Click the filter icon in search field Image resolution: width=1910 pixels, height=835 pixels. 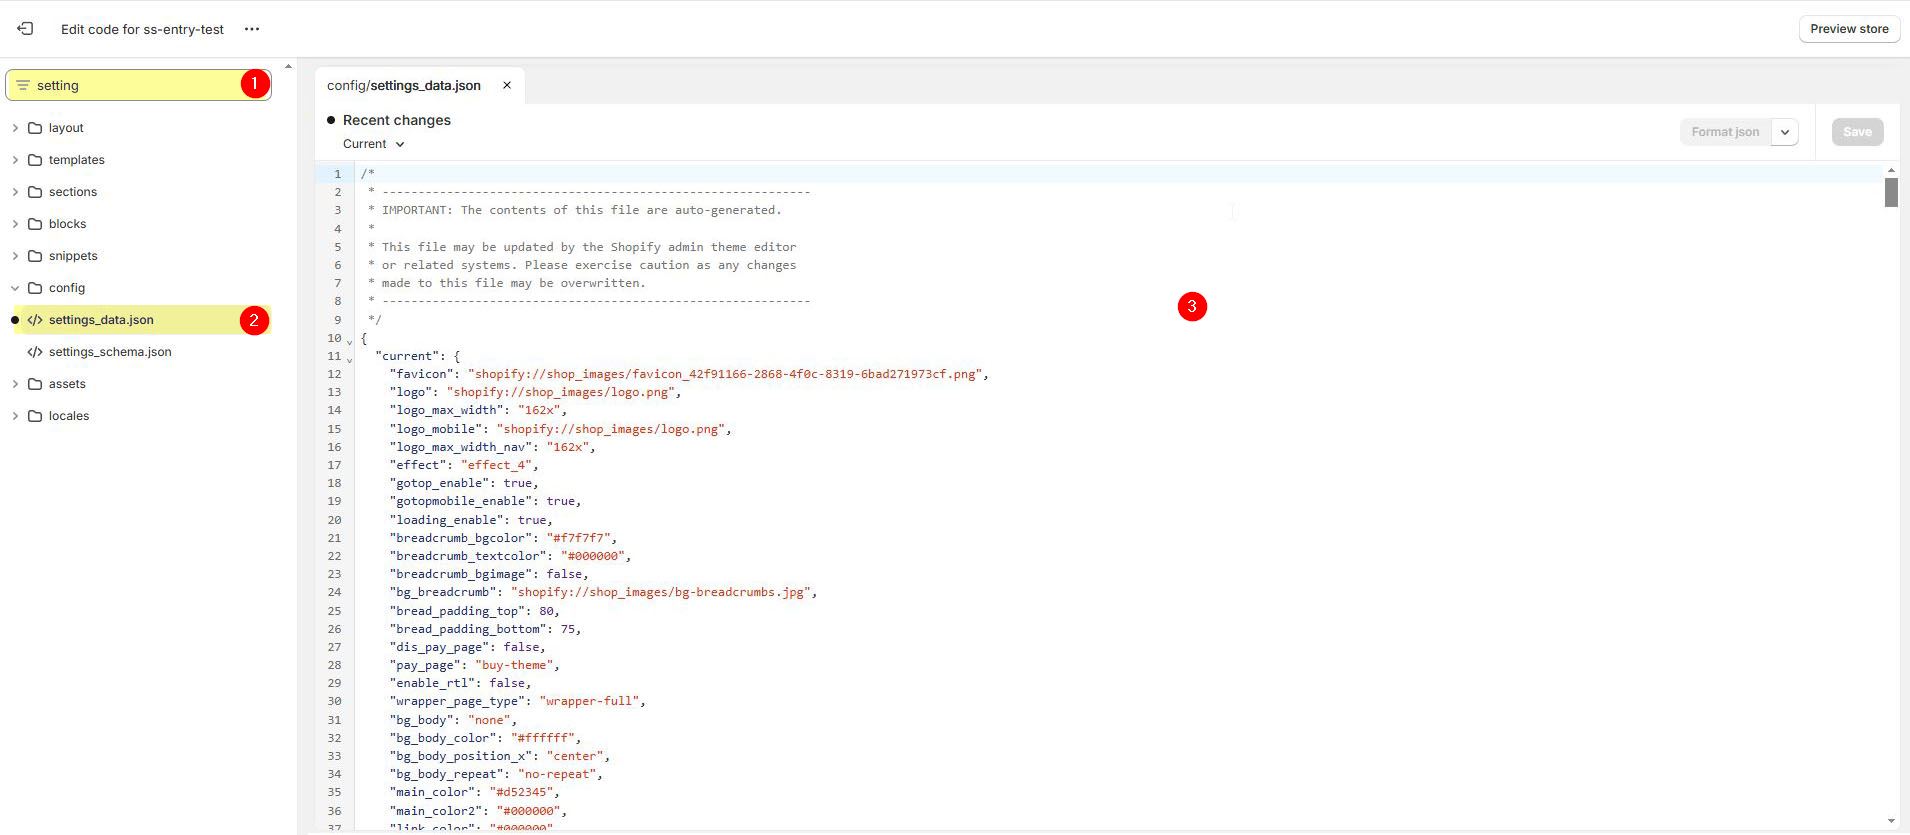(23, 85)
